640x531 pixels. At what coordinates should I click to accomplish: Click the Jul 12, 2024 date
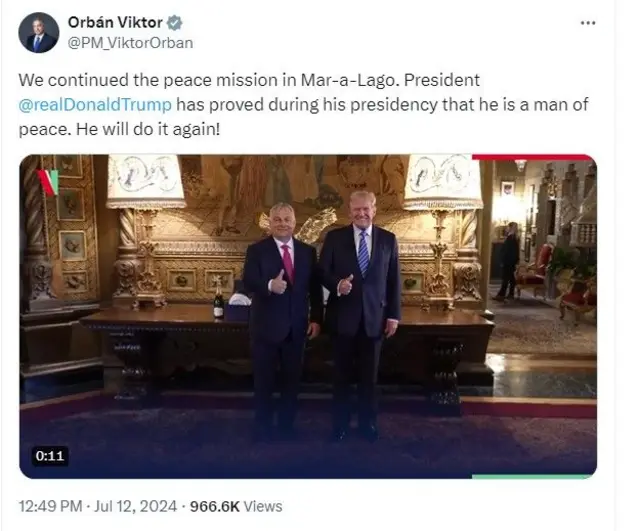point(136,507)
